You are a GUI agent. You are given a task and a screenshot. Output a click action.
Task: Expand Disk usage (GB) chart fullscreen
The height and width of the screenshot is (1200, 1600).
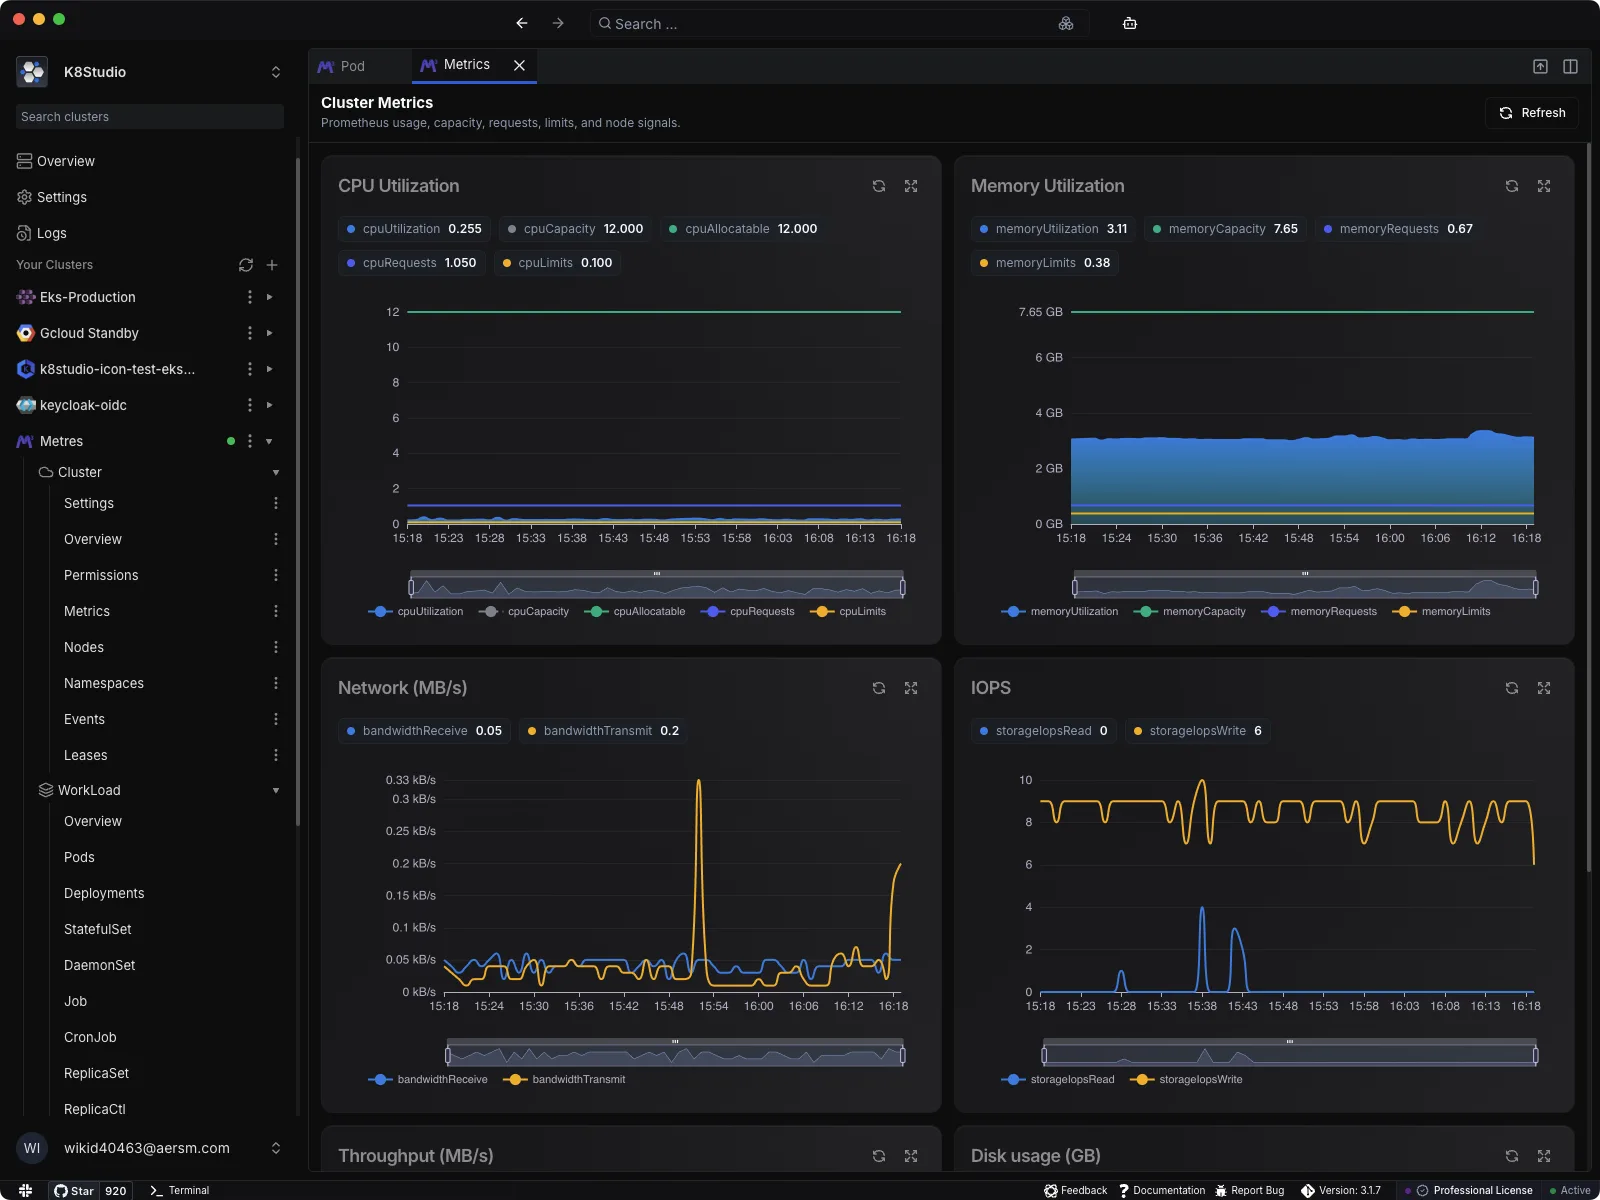click(x=1544, y=1156)
